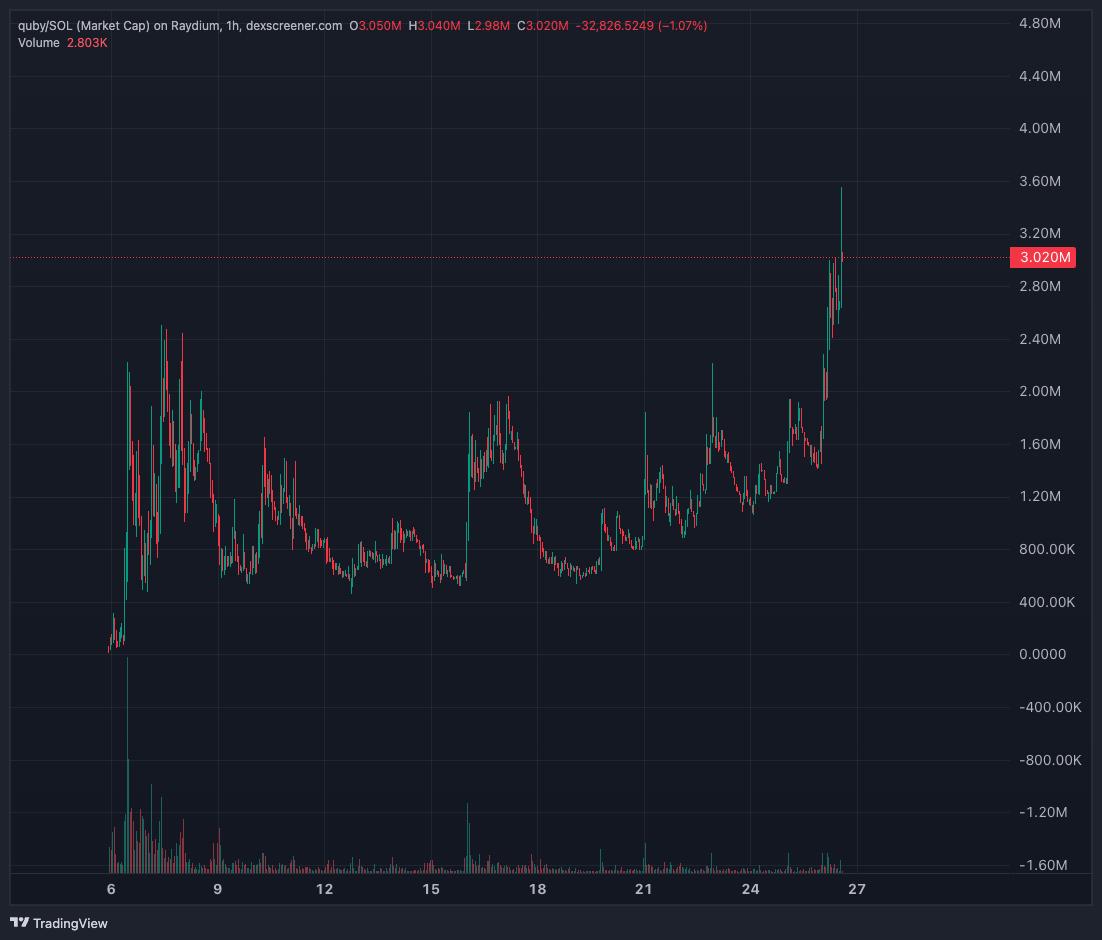Screen dimensions: 1102x940
Task: Click the -400.00K price axis label
Action: pyautogui.click(x=1050, y=707)
